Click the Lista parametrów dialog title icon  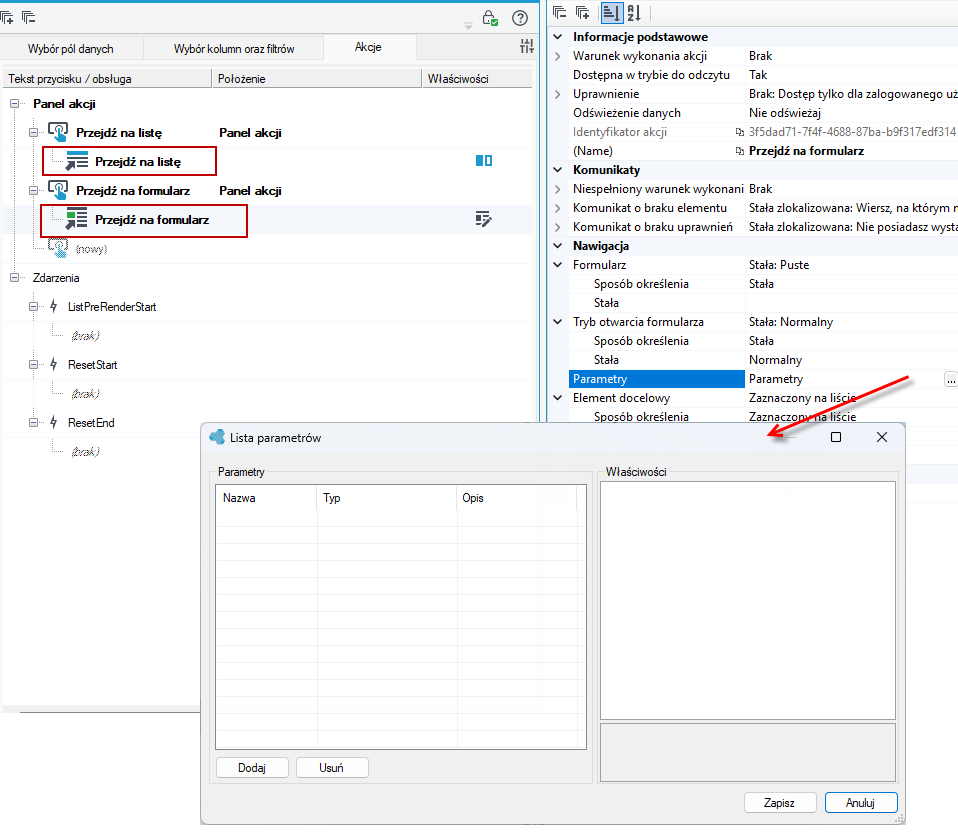[217, 437]
